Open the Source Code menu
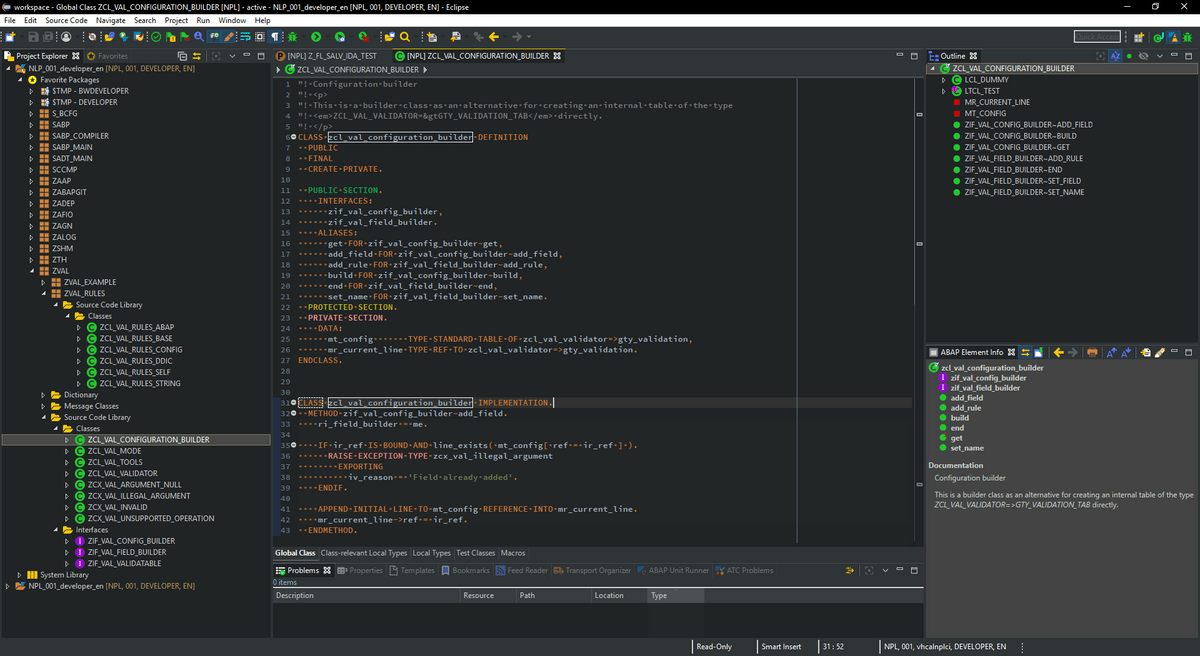Image resolution: width=1200 pixels, height=656 pixels. tap(66, 20)
